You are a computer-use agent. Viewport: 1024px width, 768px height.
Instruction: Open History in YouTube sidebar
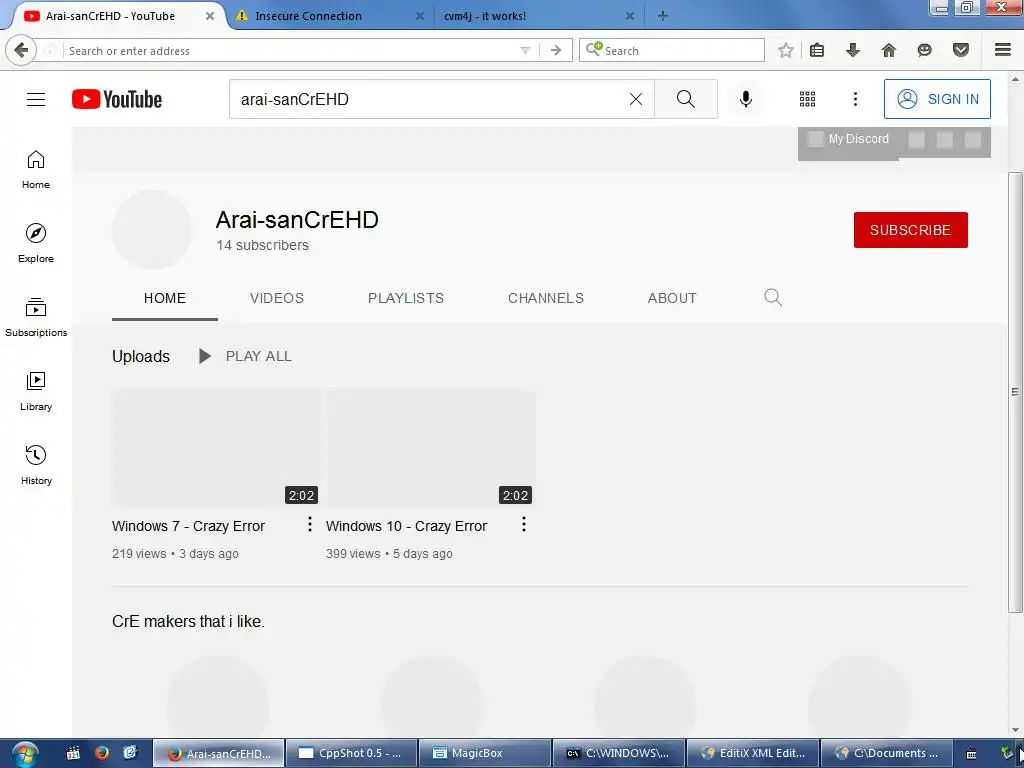36,465
